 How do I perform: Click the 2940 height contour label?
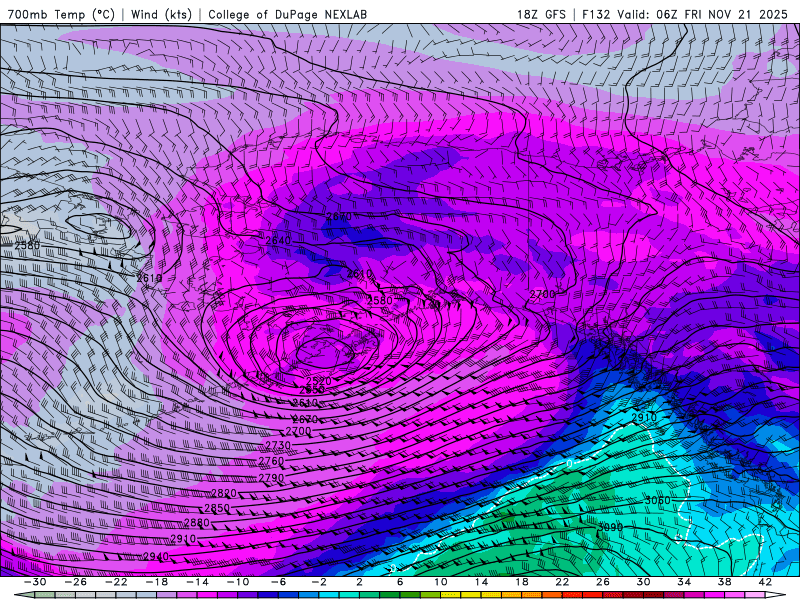click(156, 557)
